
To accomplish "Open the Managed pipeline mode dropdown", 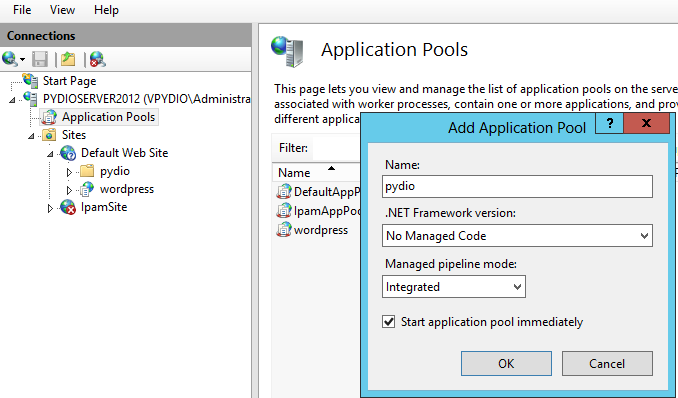I will [x=454, y=287].
